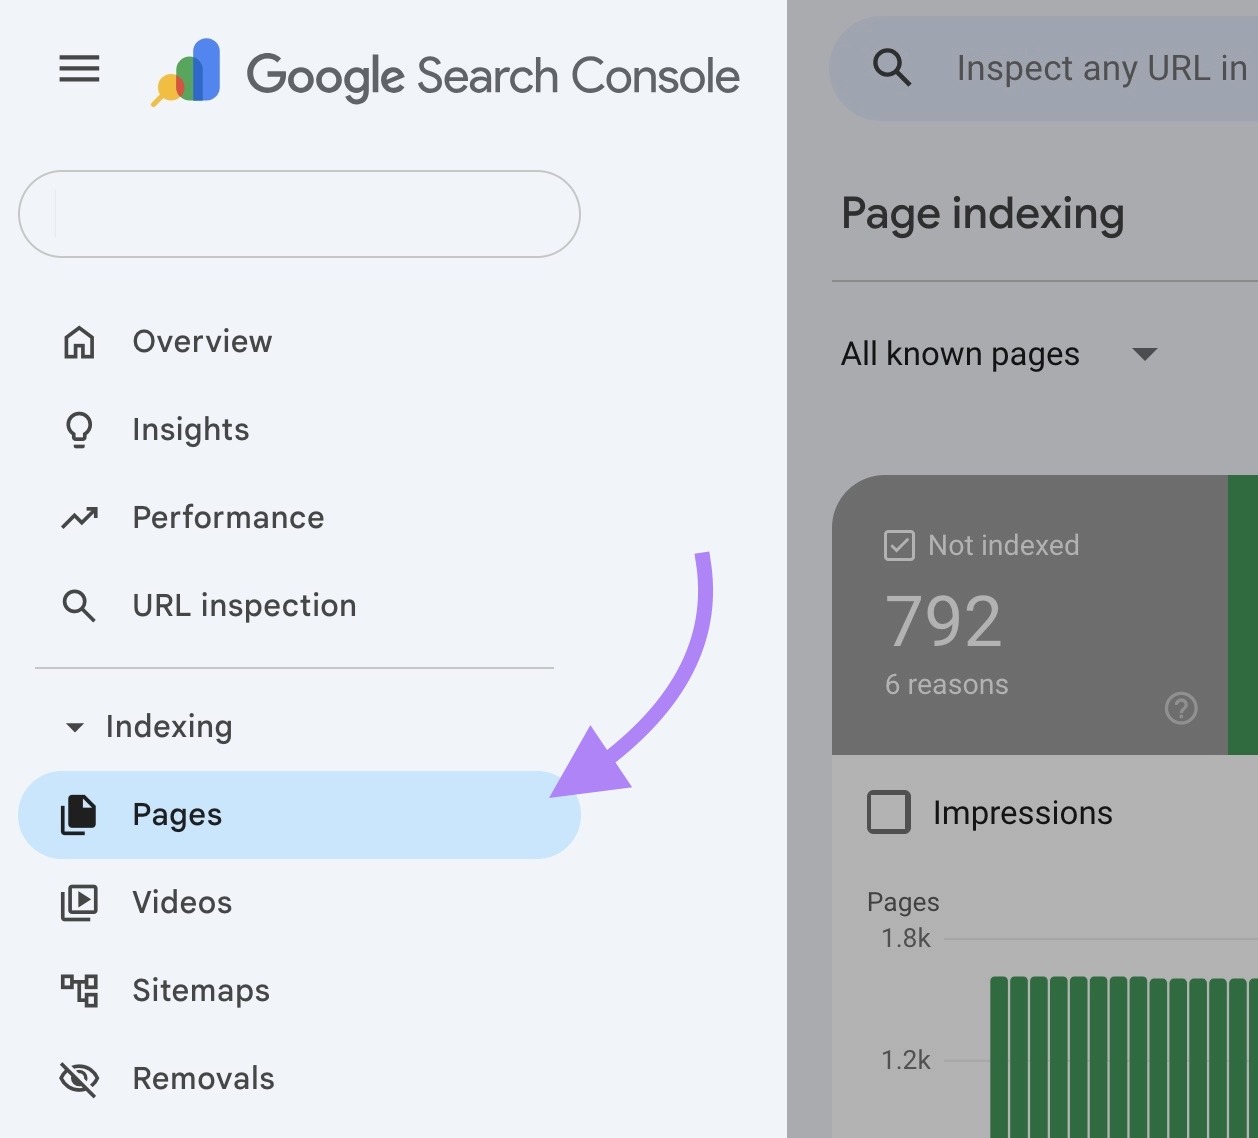Viewport: 1258px width, 1138px height.
Task: Click the Videos icon in sidebar
Action: pyautogui.click(x=77, y=902)
